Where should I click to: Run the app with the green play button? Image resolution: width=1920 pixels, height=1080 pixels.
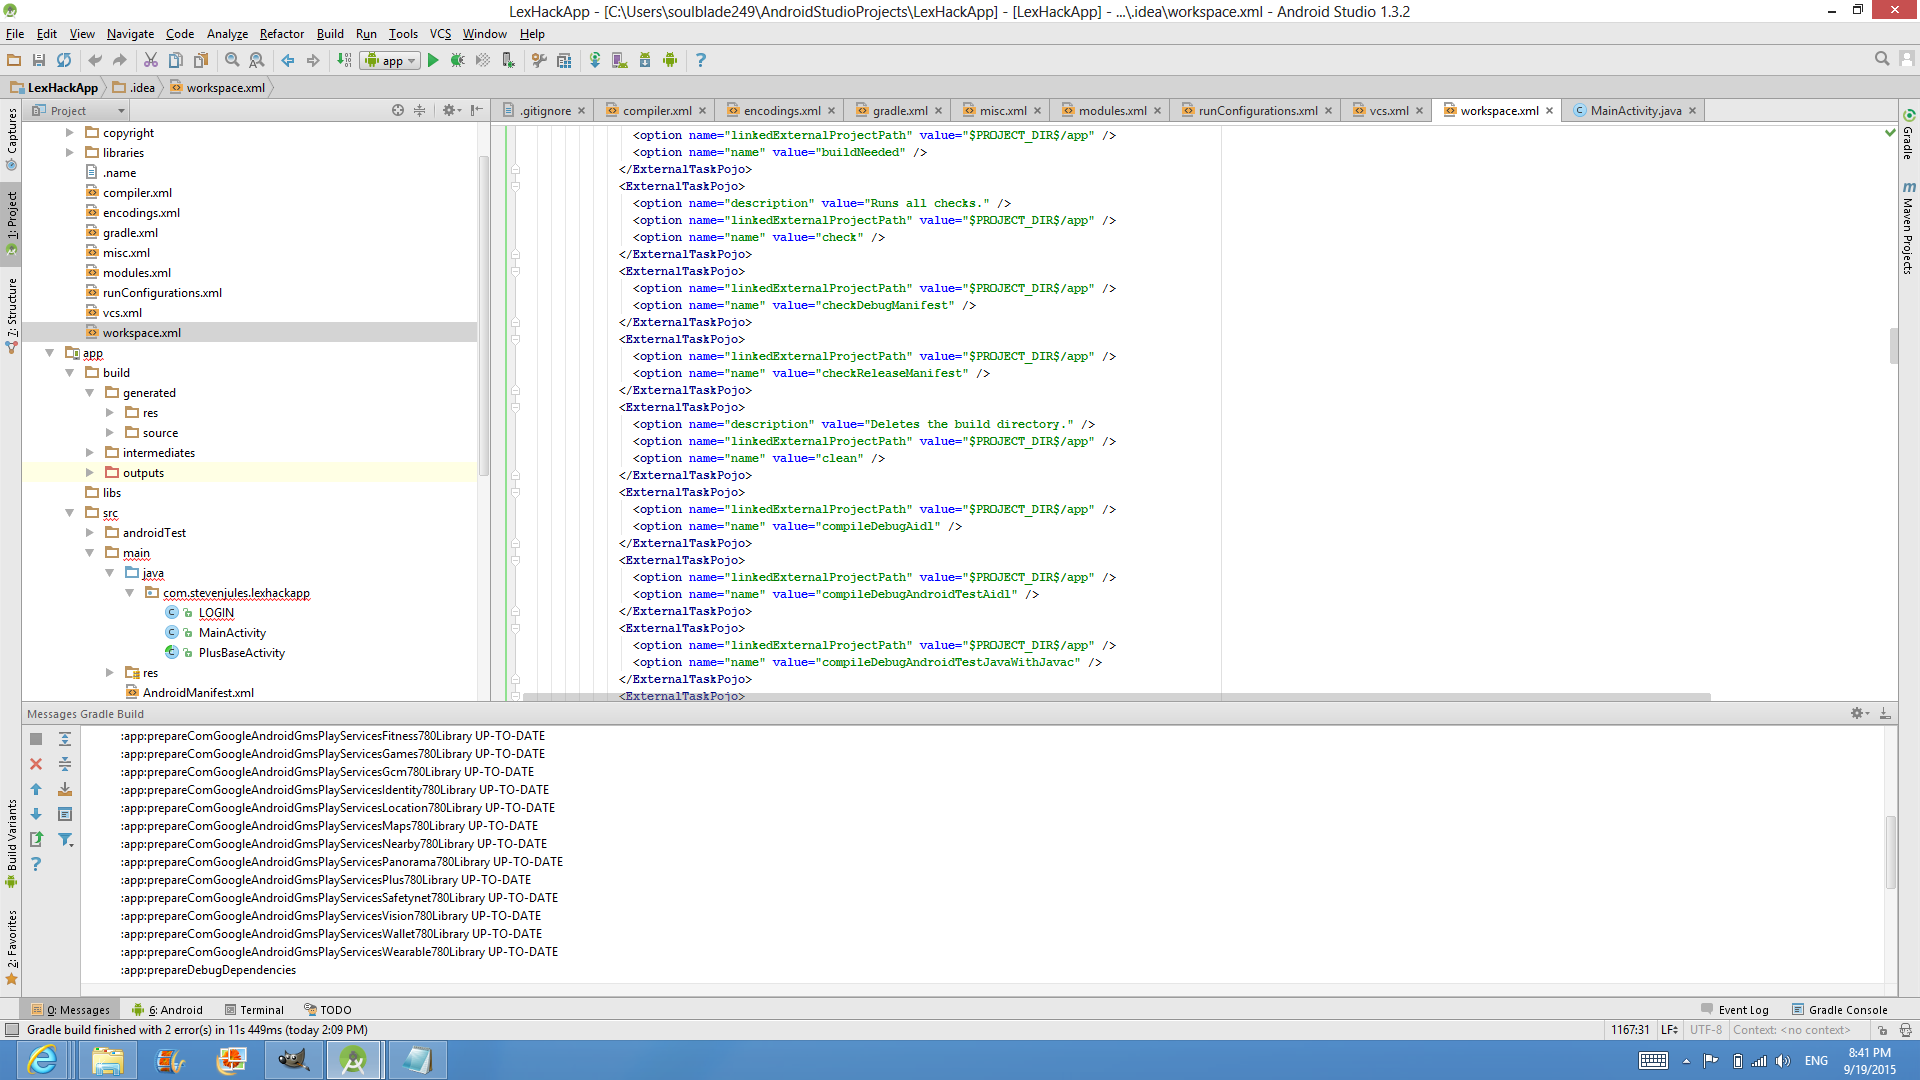tap(433, 60)
